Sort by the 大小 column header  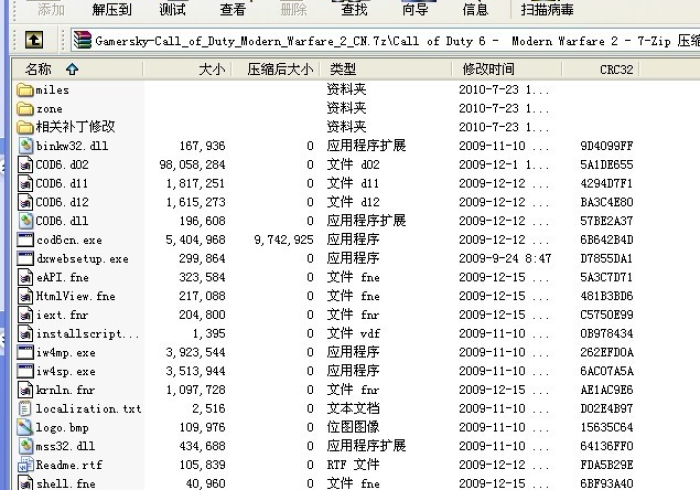pos(187,69)
